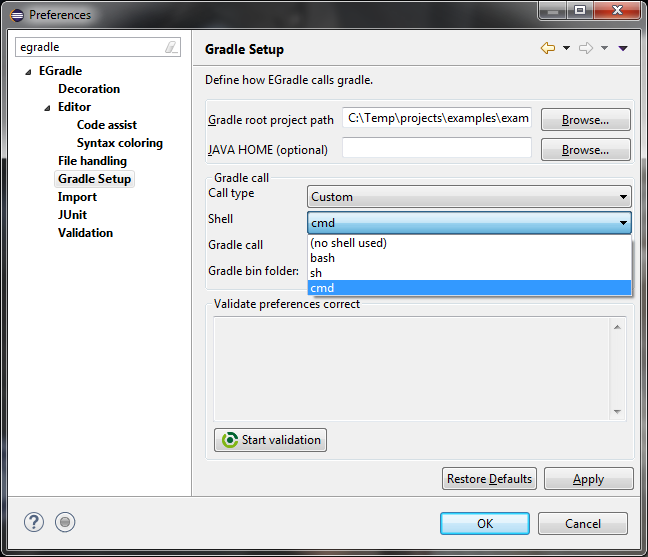Choose sh from the shell list
Screen dimensions: 648x557
point(469,273)
